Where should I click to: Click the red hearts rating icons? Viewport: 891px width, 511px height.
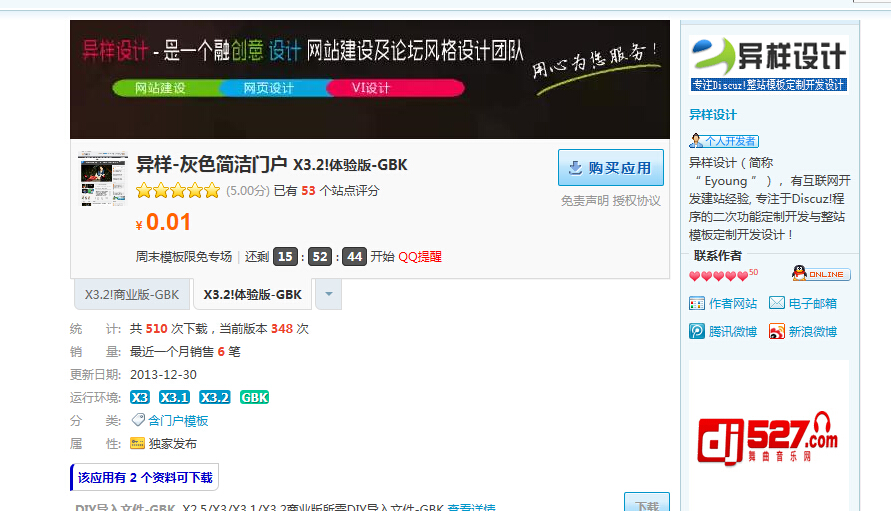click(x=719, y=276)
